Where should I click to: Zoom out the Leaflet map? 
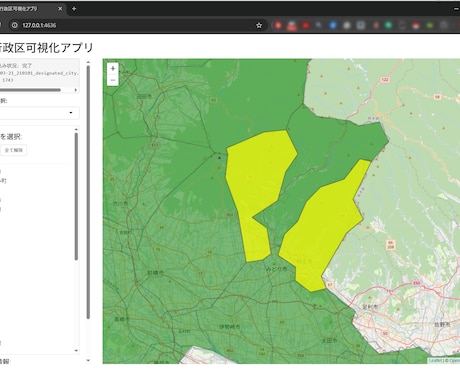(x=113, y=80)
